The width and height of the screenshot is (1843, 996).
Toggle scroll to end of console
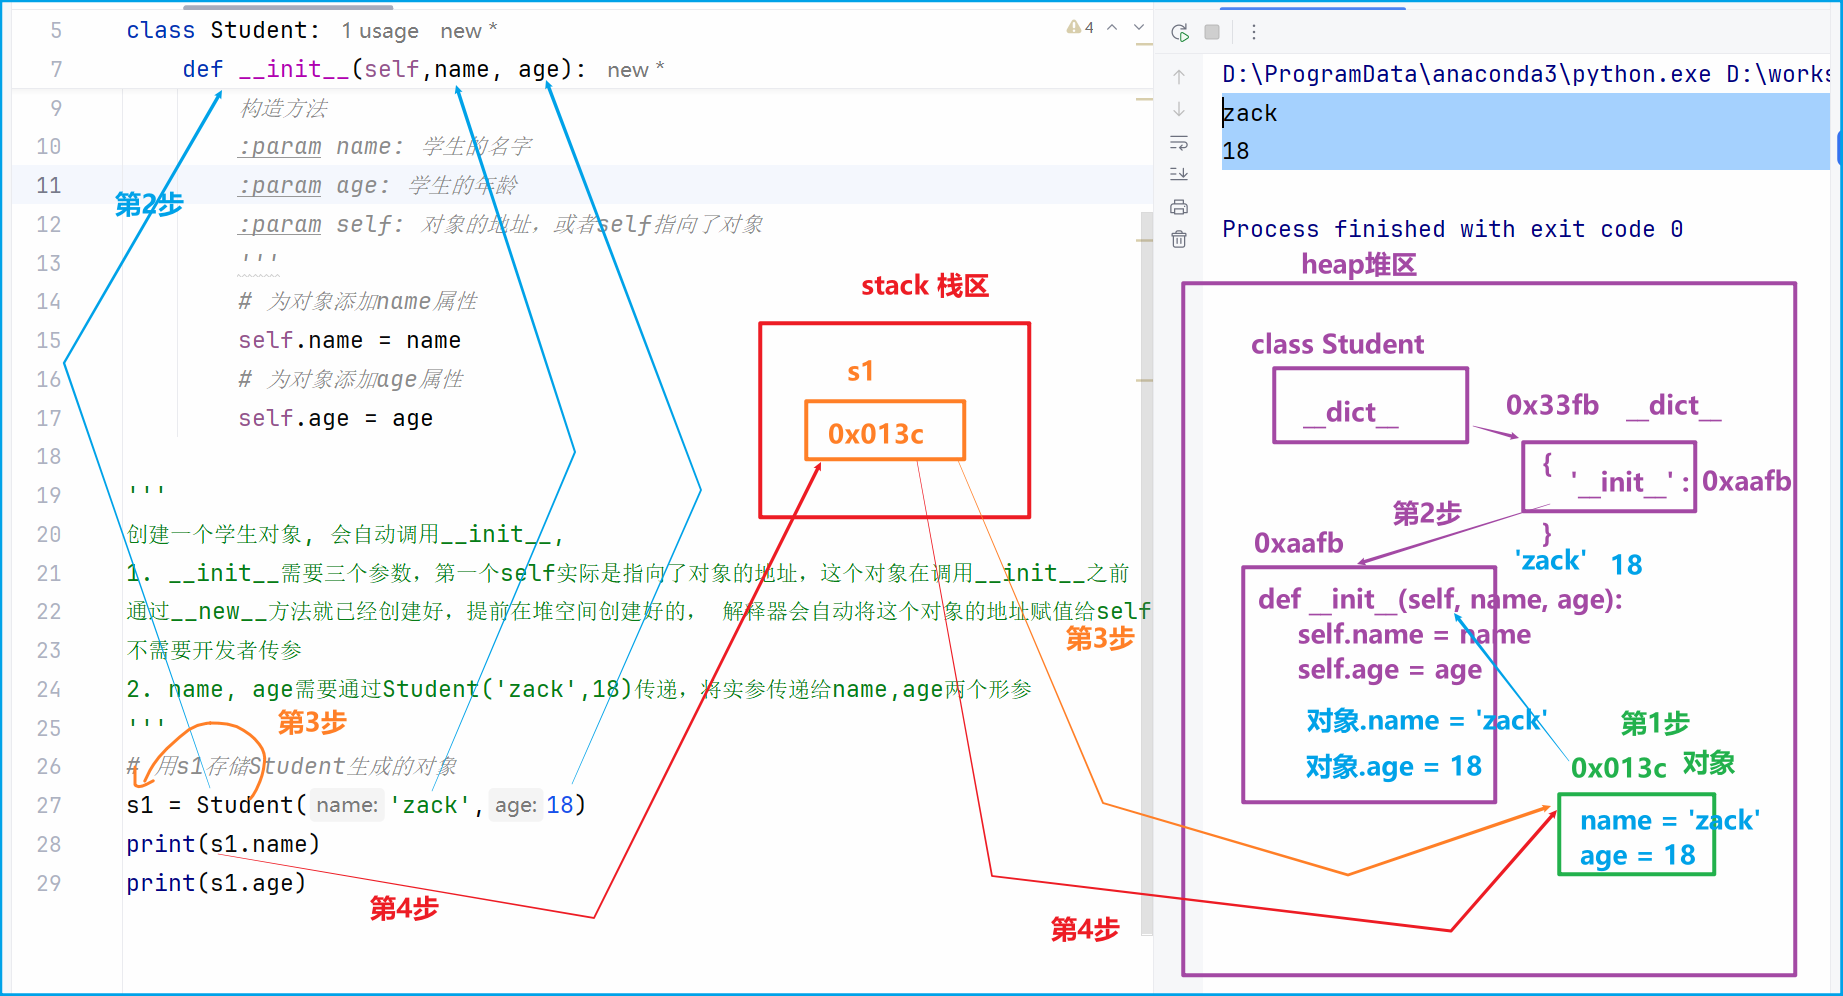[x=1179, y=174]
